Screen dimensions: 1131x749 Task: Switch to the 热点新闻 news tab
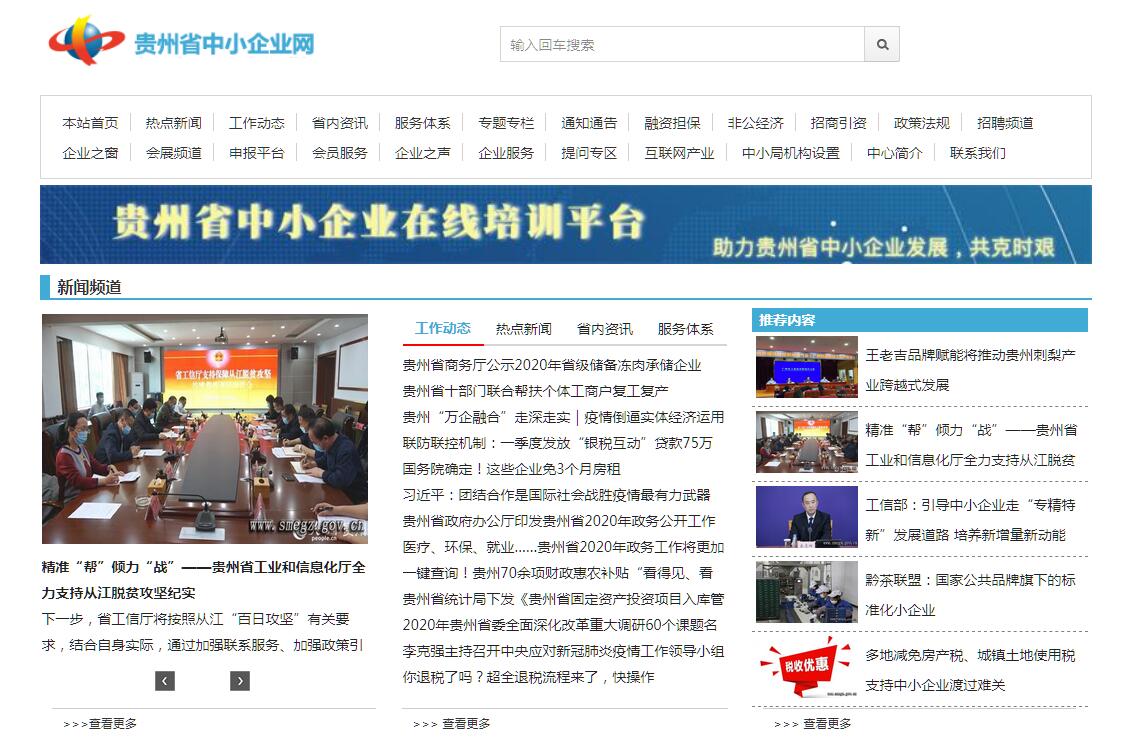click(523, 329)
